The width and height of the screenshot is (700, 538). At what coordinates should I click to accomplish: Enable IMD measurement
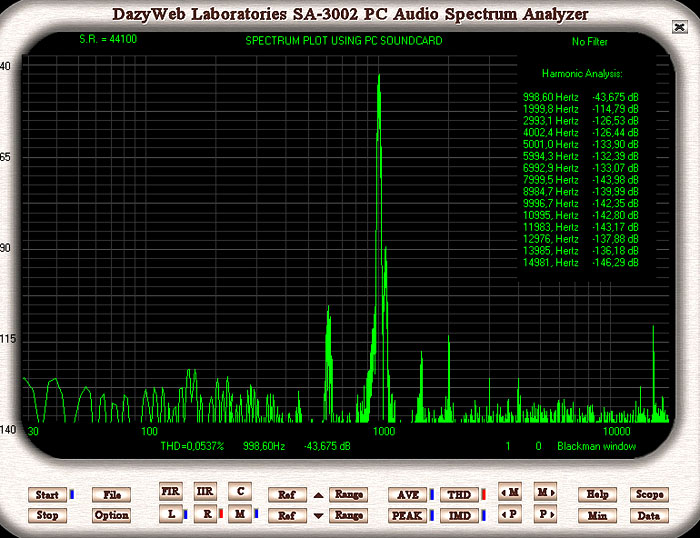coord(459,515)
